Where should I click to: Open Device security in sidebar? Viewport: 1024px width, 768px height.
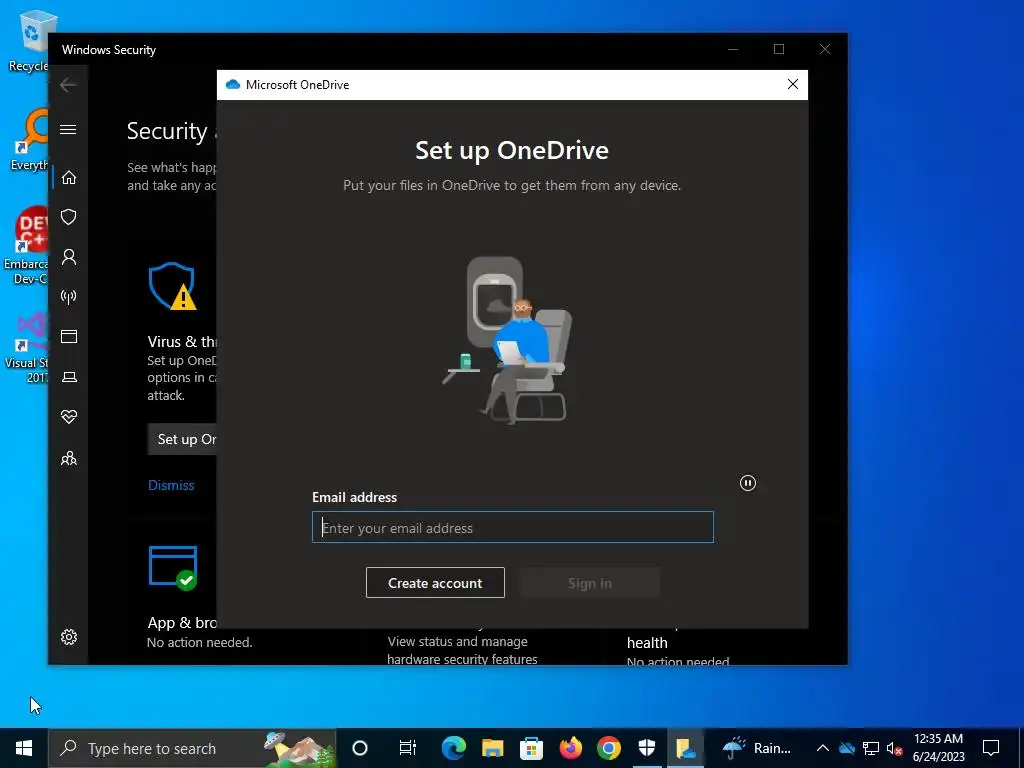click(69, 377)
